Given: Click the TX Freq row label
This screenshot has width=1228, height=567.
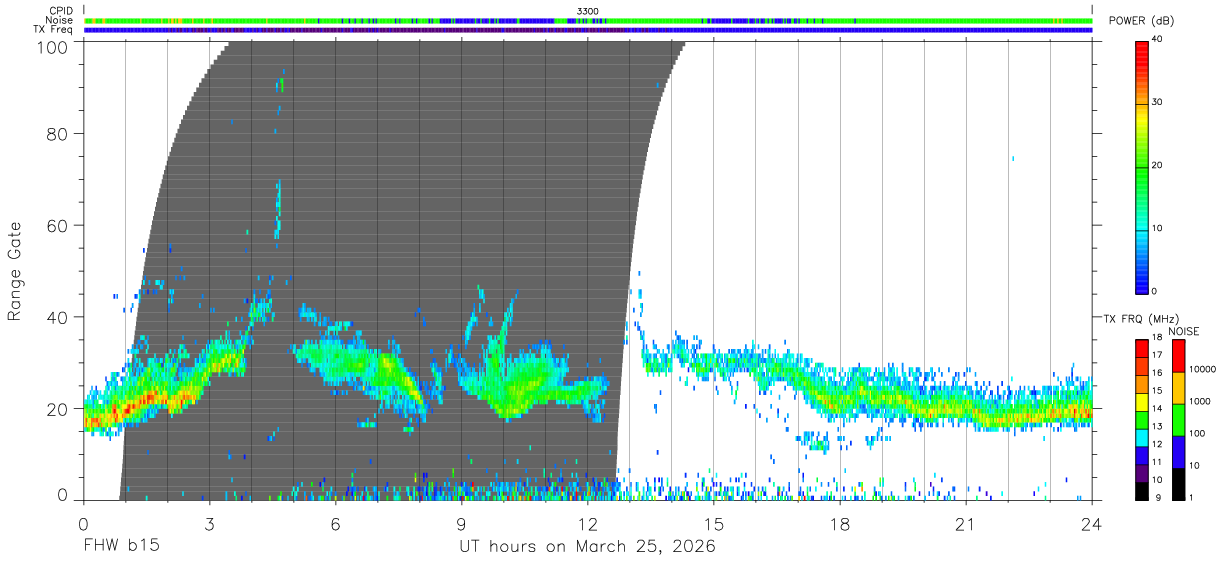Looking at the screenshot, I should (x=54, y=30).
